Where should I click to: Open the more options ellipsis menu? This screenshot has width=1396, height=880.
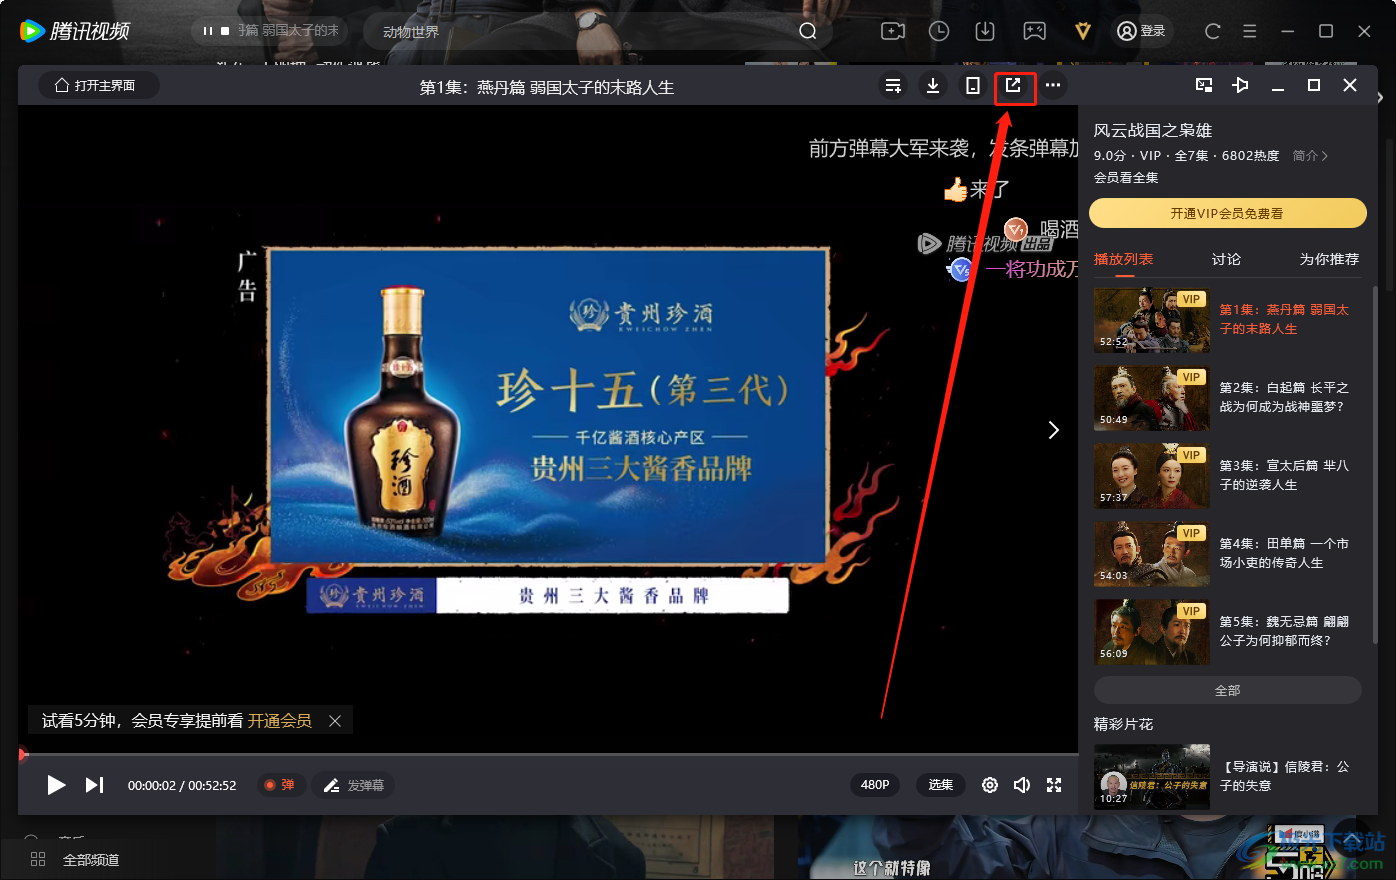coord(1053,85)
